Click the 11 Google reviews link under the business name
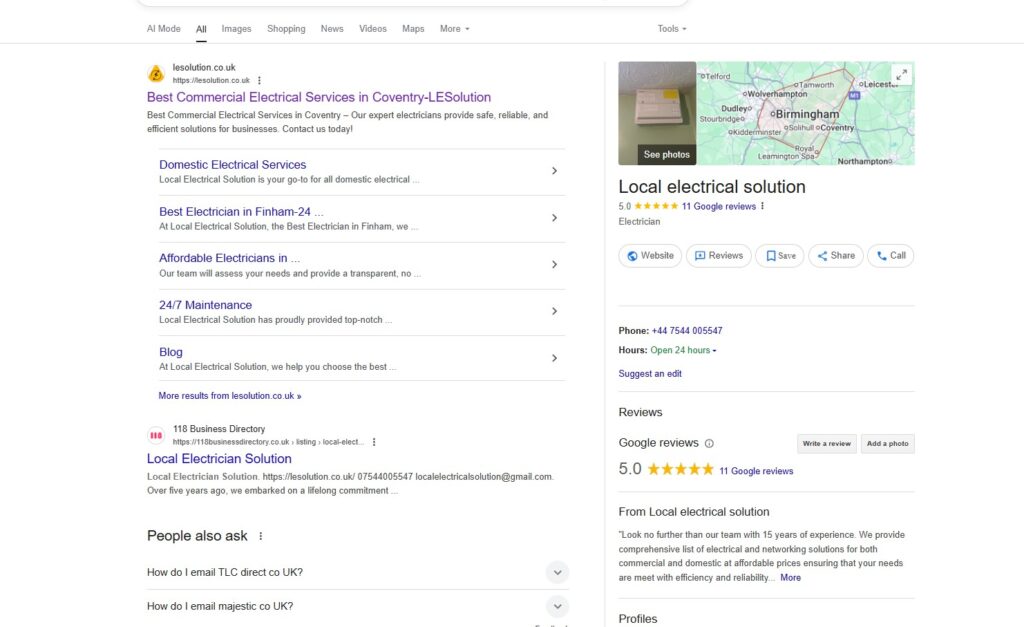1024x627 pixels. coord(718,206)
